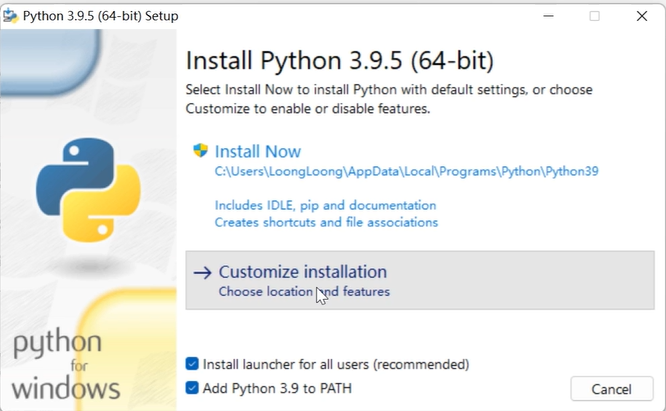Uncheck Install launcher for all users
Screen dimensions: 666x411
pyautogui.click(x=192, y=364)
